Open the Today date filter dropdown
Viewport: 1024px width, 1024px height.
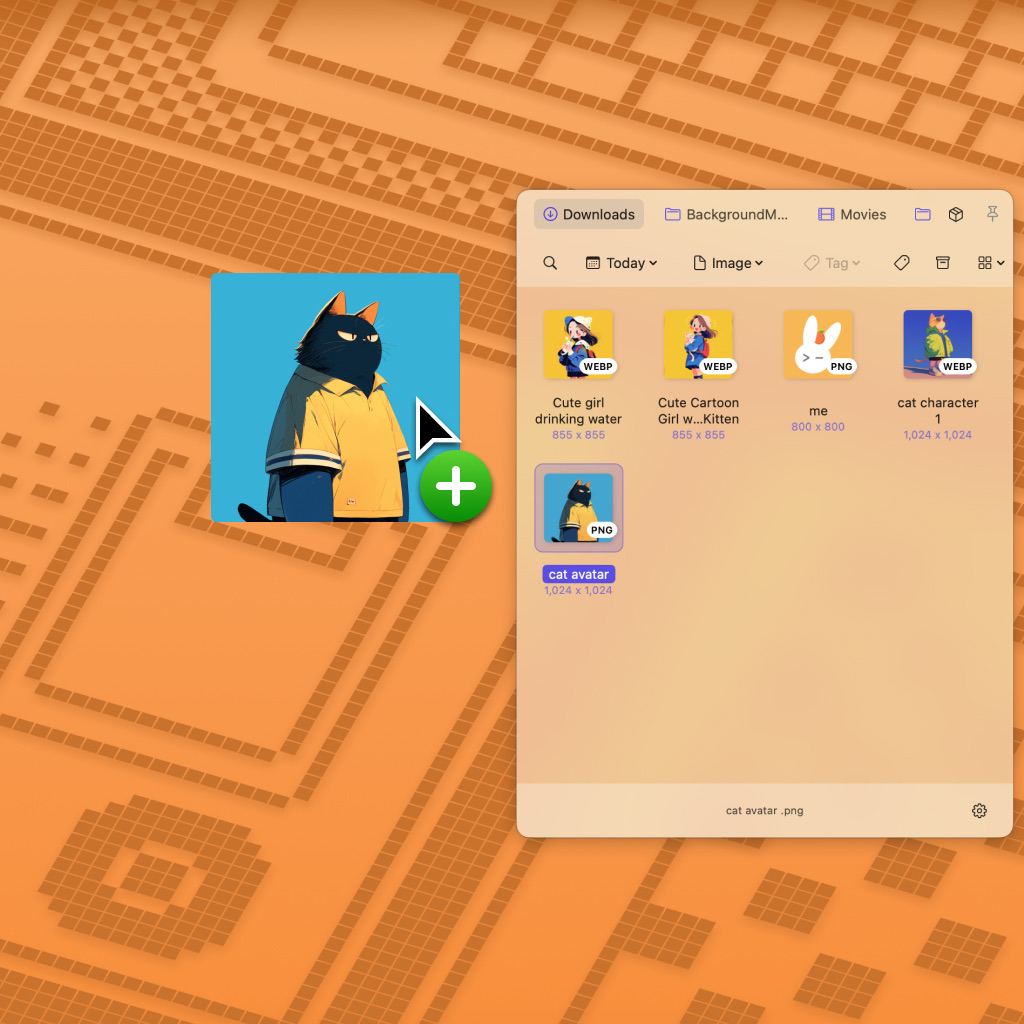[x=621, y=262]
